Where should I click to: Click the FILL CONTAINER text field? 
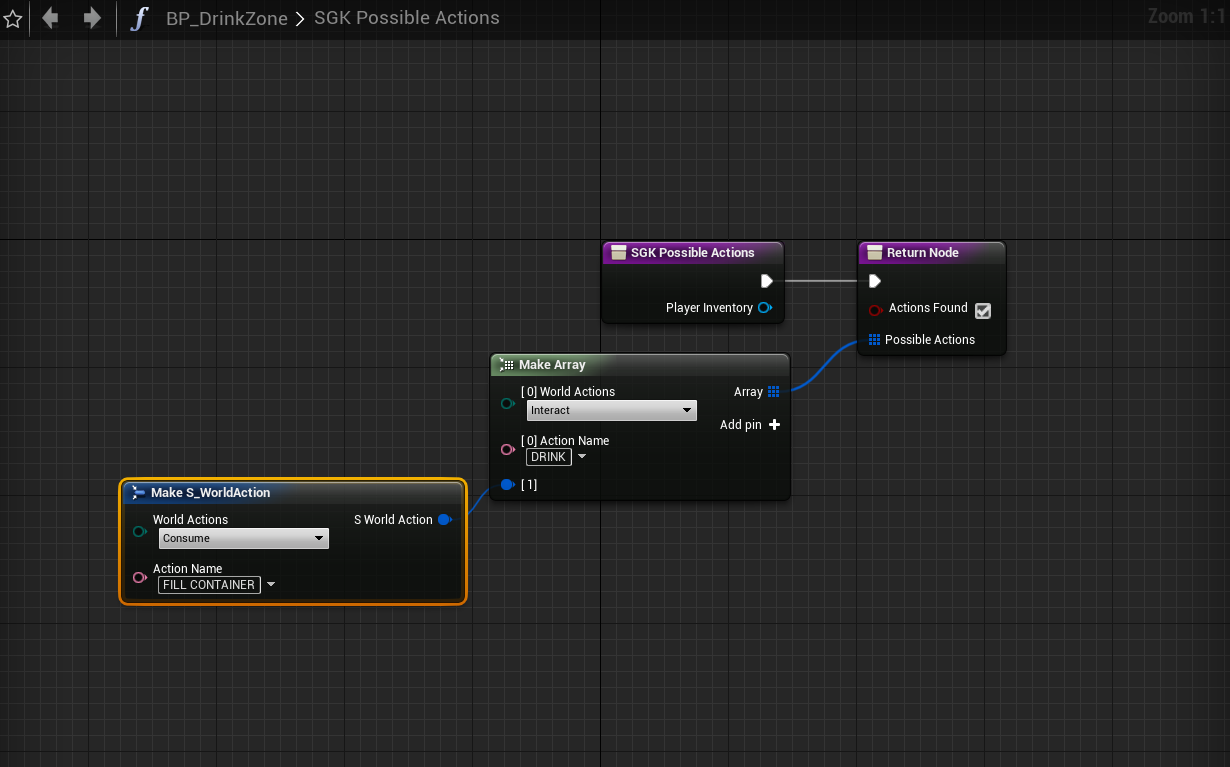(209, 585)
